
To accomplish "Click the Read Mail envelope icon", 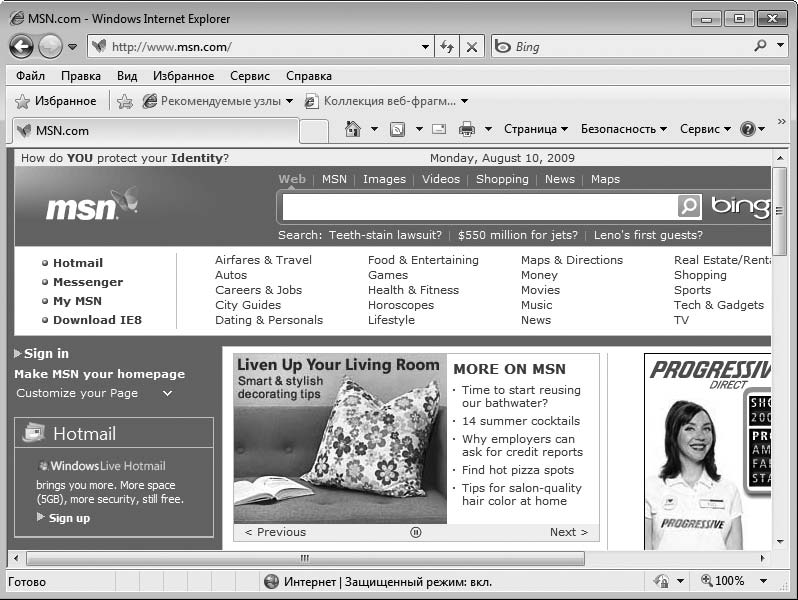I will (439, 129).
